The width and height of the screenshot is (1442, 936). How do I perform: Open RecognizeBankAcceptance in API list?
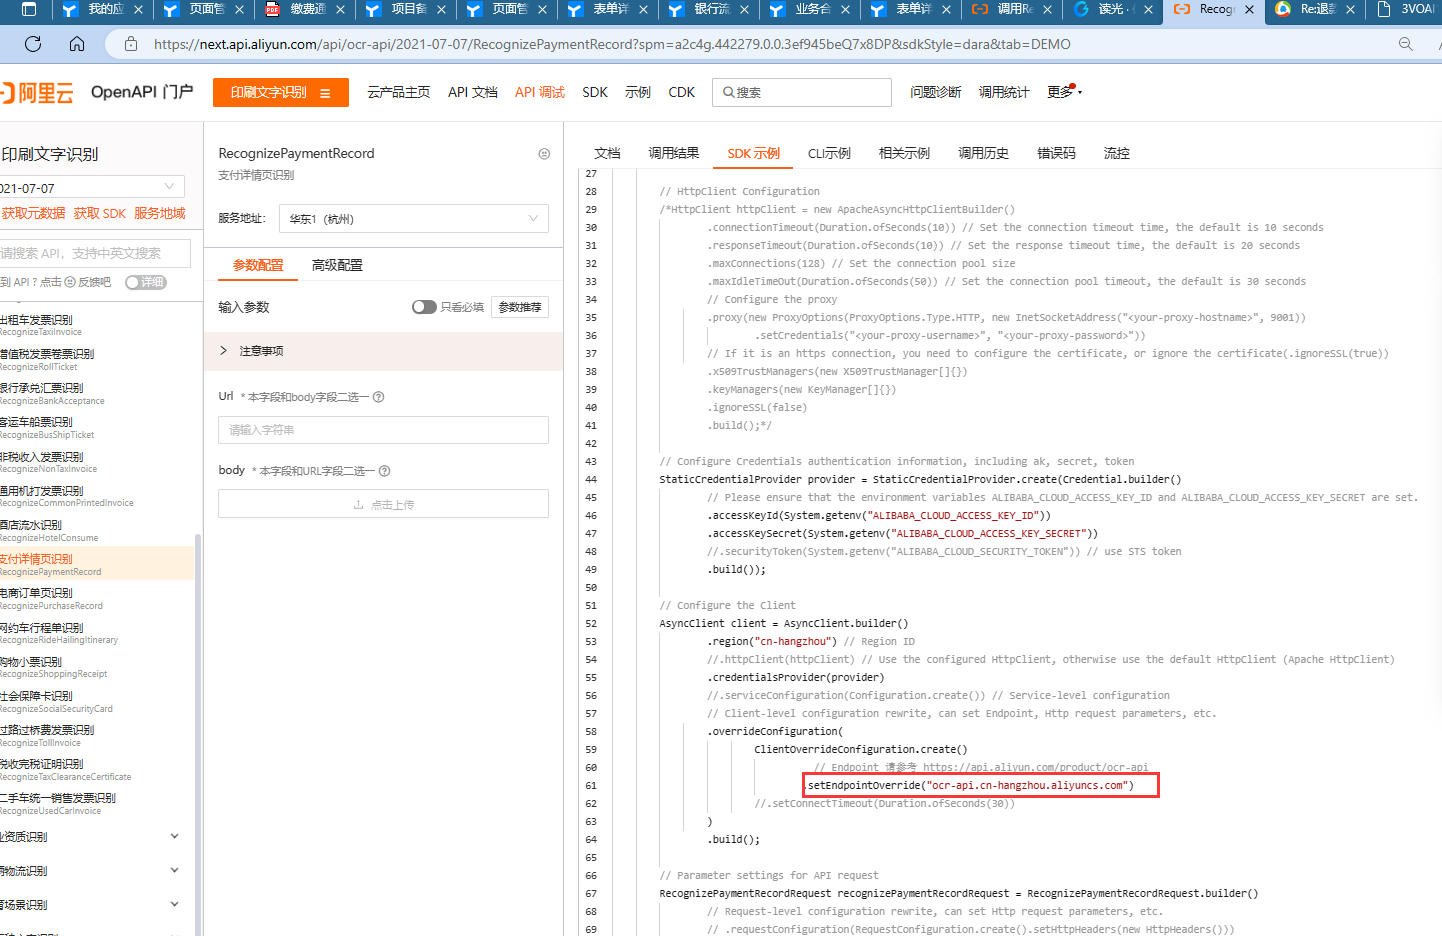pos(52,394)
